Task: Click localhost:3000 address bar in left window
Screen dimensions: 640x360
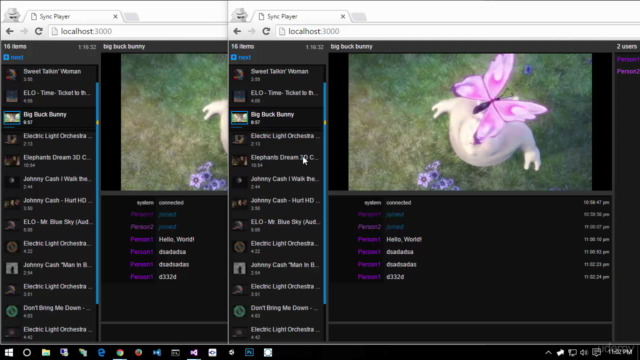Action: pos(138,31)
